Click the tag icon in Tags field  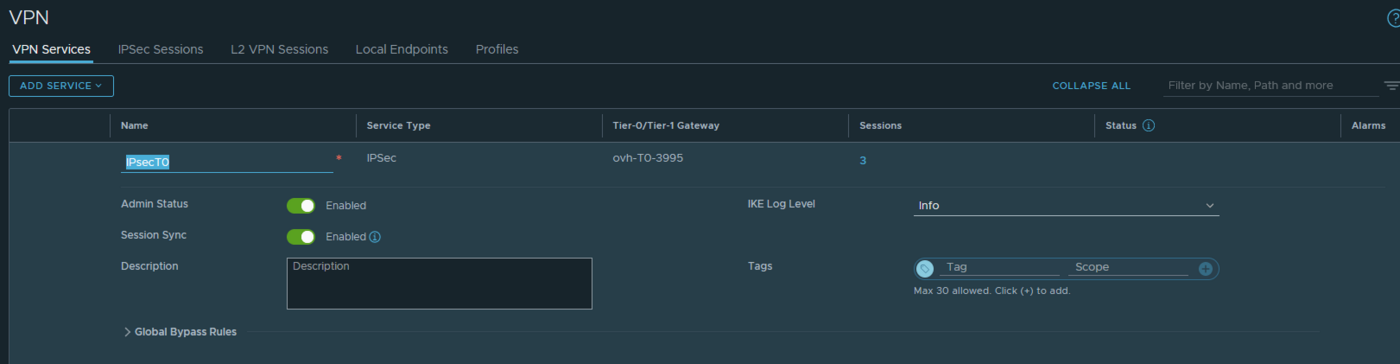[925, 268]
